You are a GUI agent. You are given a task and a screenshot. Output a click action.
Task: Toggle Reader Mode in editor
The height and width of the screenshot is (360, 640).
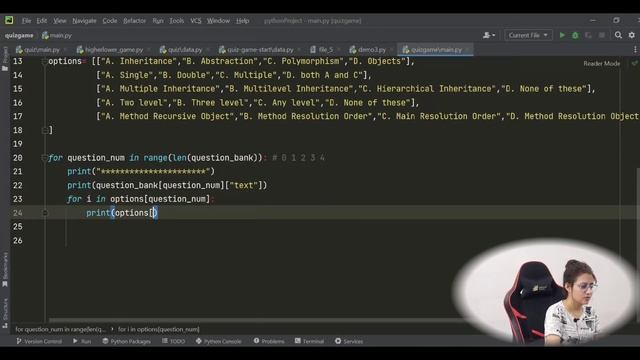pyautogui.click(x=601, y=64)
